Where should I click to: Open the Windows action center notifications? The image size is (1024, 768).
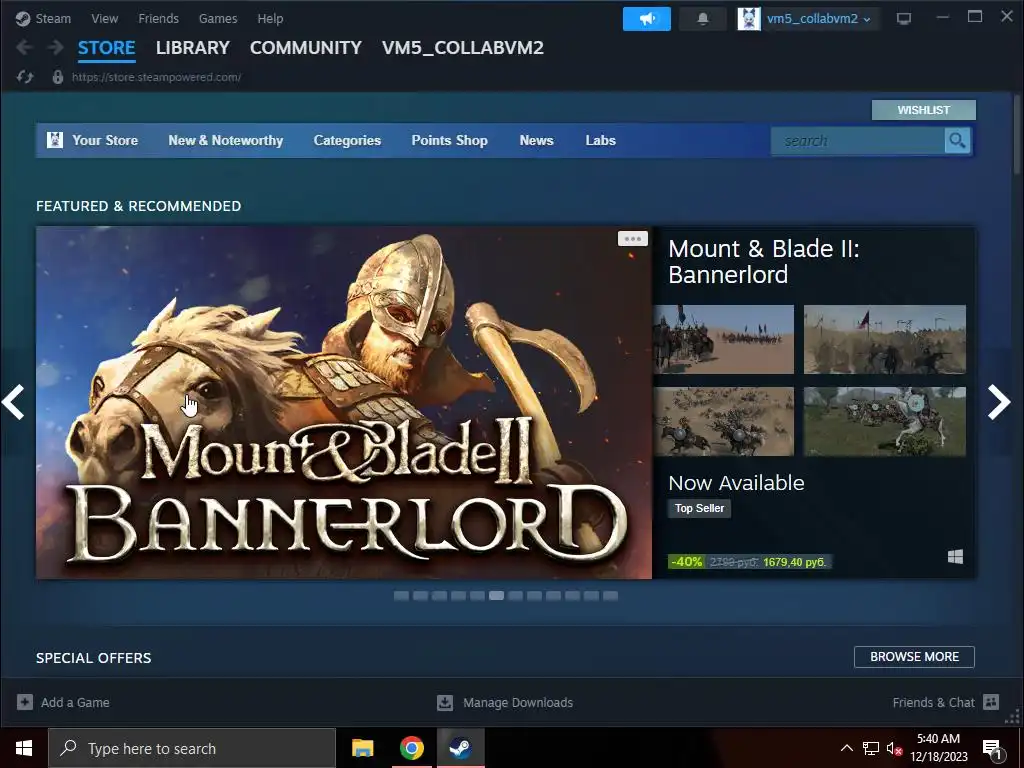coord(993,750)
